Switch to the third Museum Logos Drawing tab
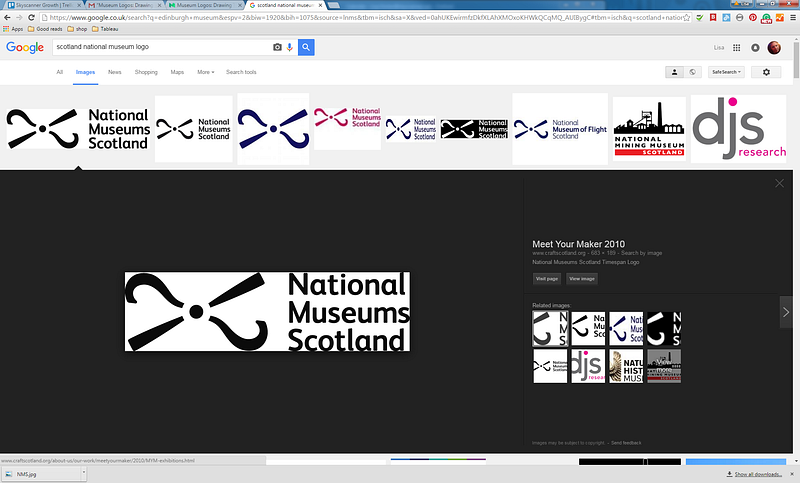800x483 pixels. coord(205,5)
